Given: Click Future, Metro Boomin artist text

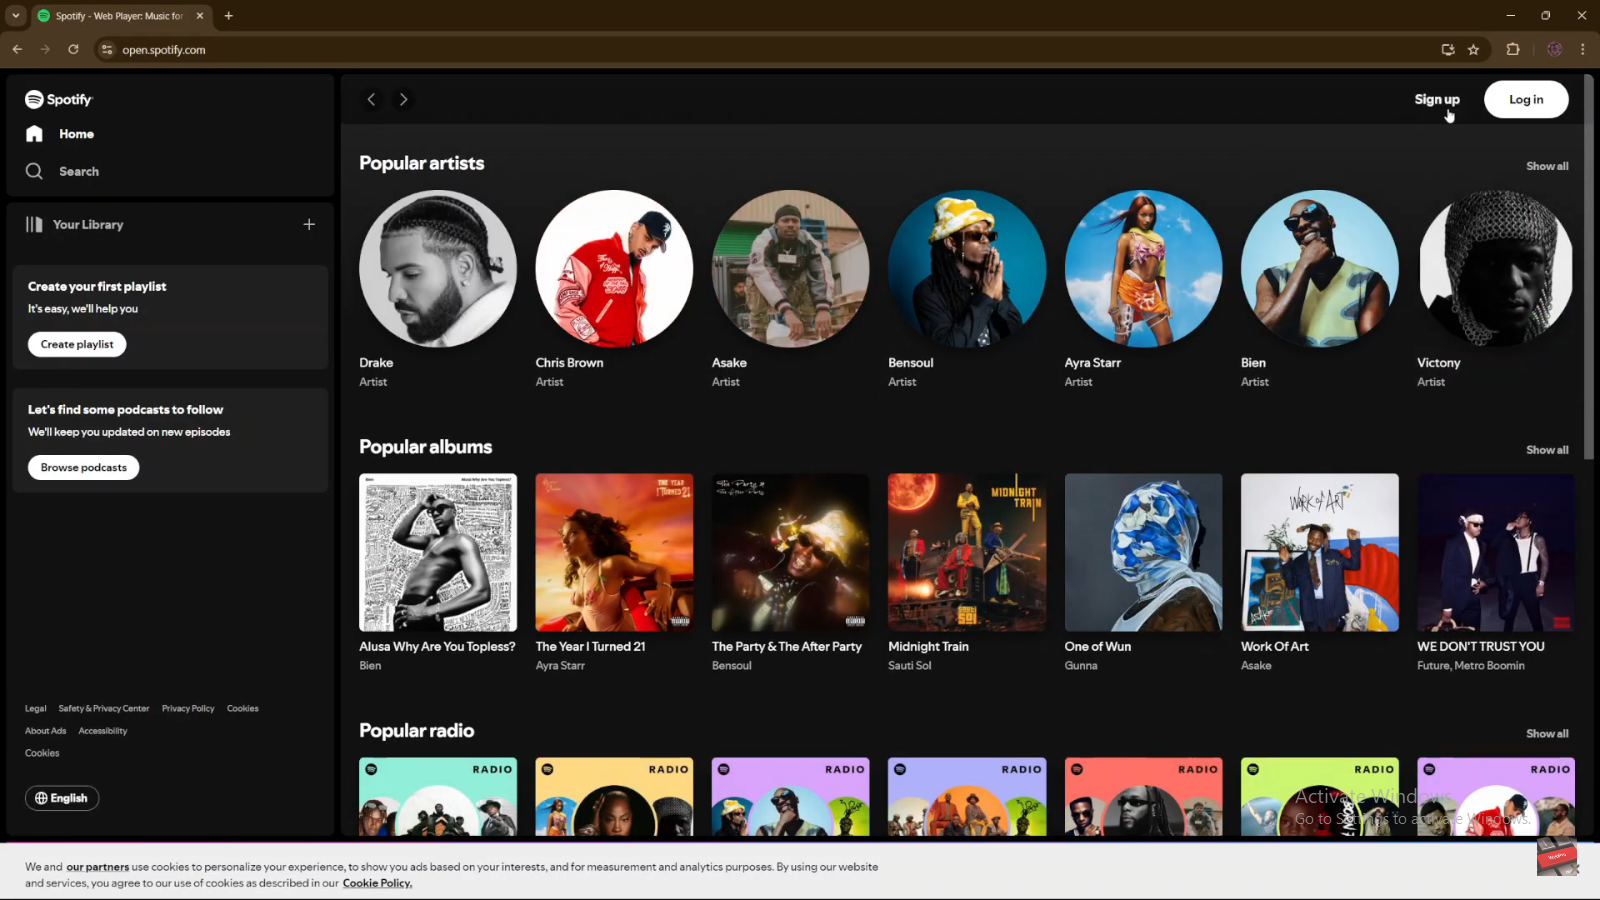Looking at the screenshot, I should [x=1471, y=666].
